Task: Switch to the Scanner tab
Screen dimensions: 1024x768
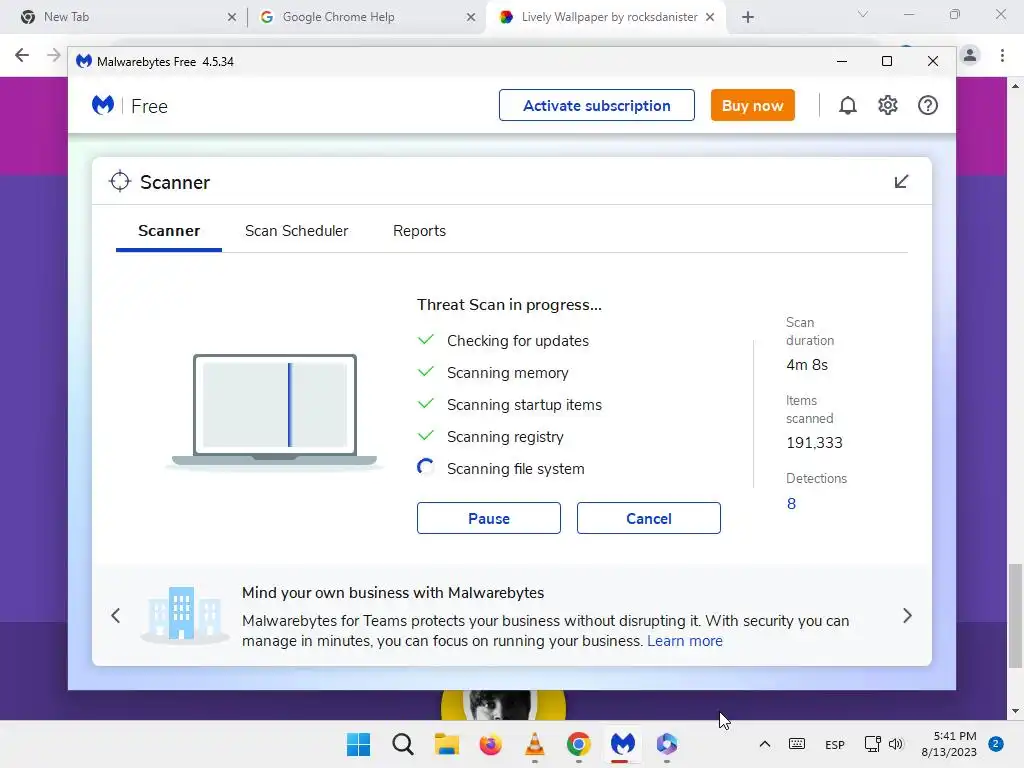Action: pos(169,231)
